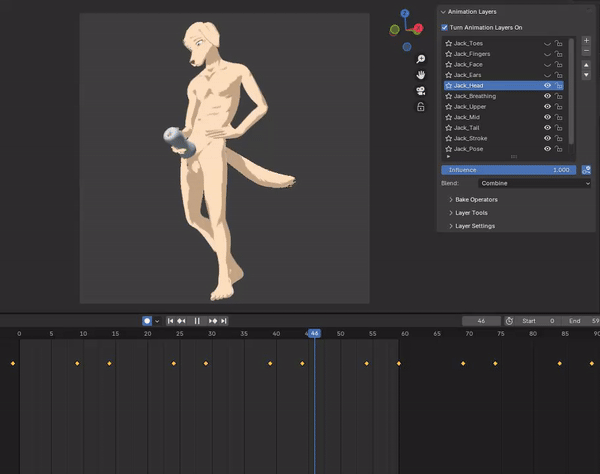Click the star icon next to Jack_Tail
The height and width of the screenshot is (474, 600).
(x=448, y=127)
